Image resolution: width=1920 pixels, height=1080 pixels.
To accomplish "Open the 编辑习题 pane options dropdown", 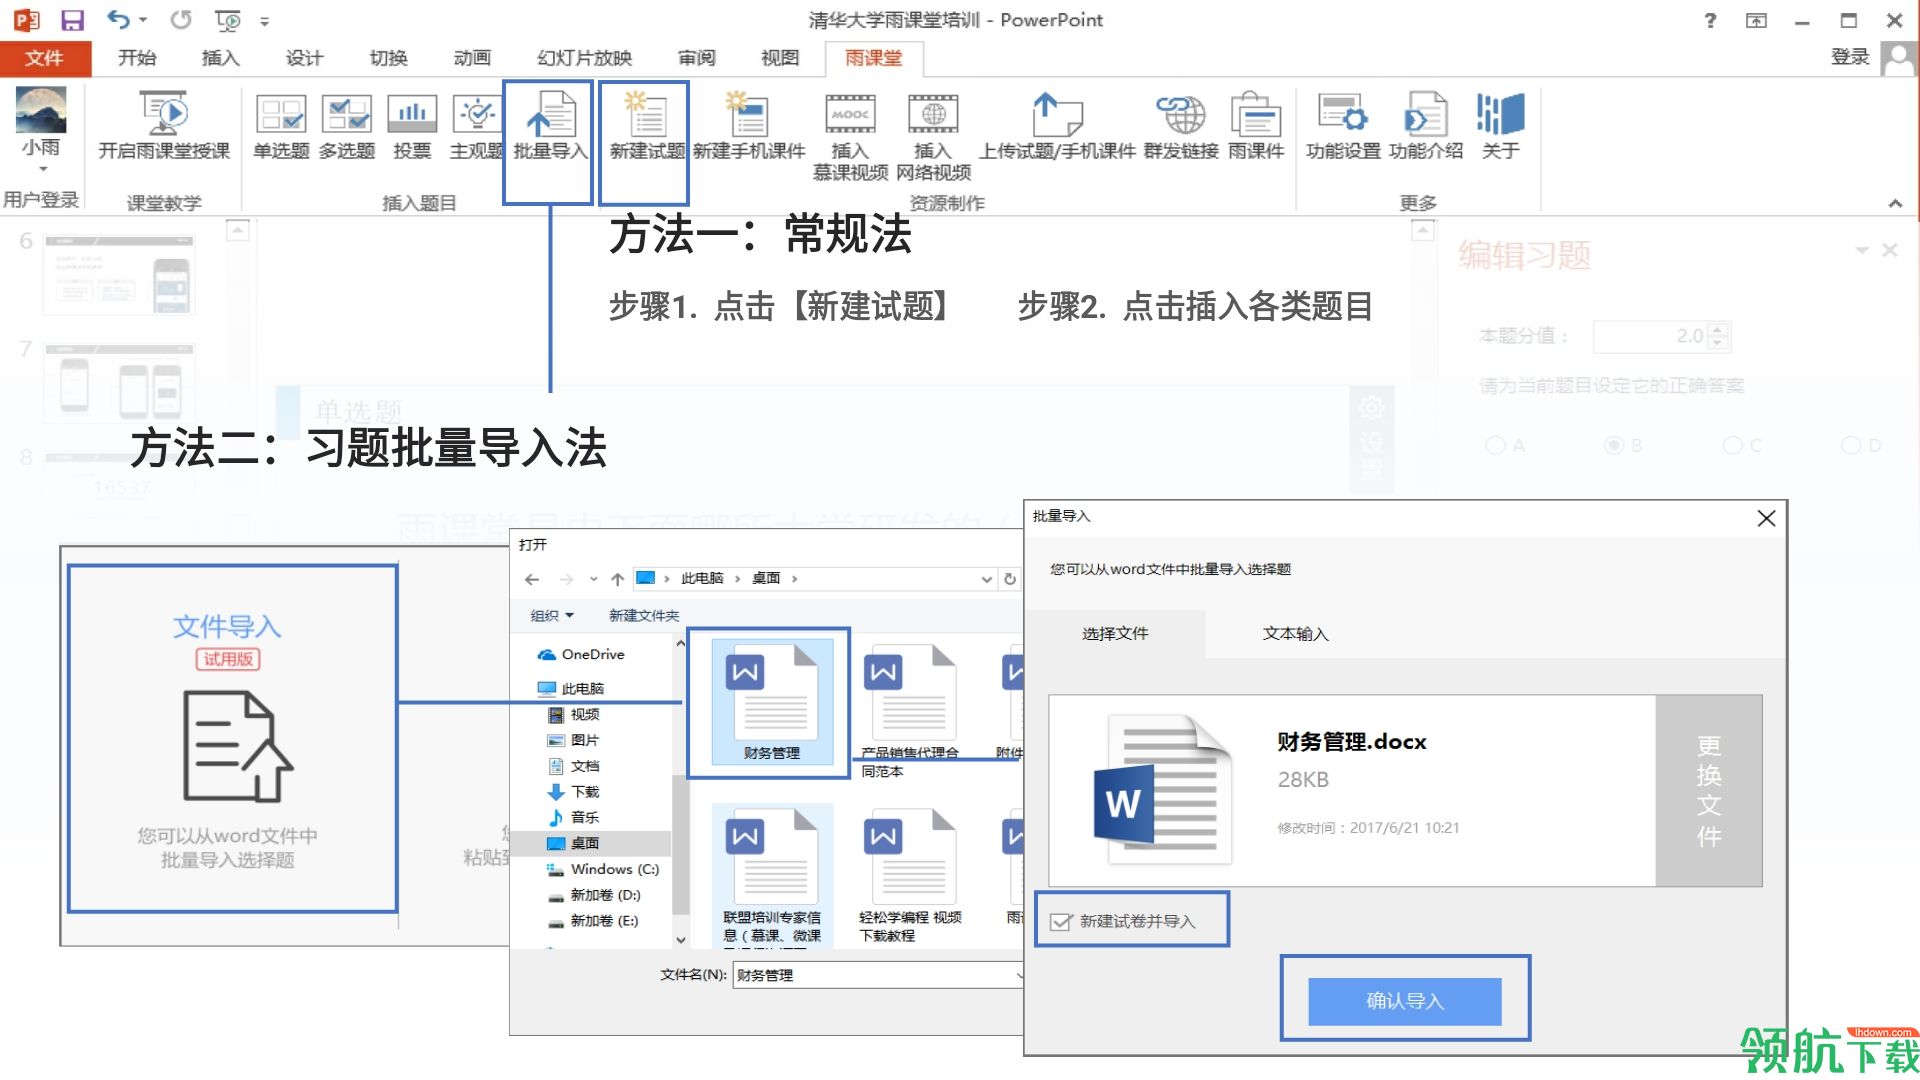I will click(1862, 250).
